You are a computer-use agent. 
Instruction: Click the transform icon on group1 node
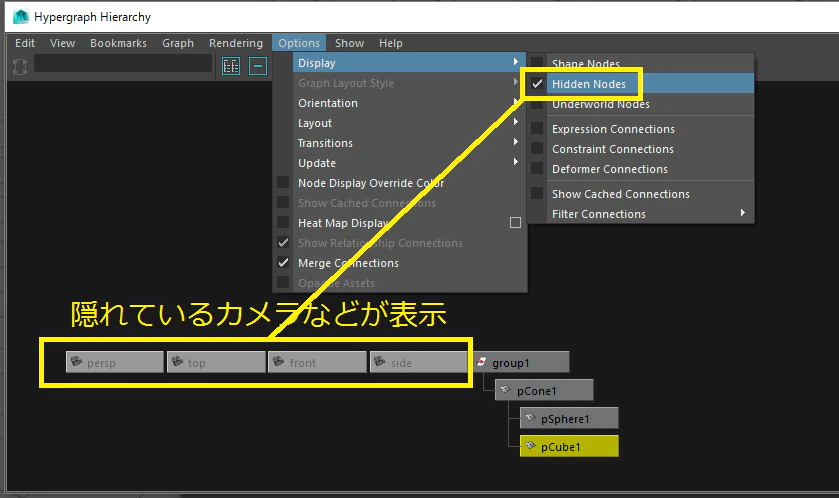pyautogui.click(x=482, y=362)
